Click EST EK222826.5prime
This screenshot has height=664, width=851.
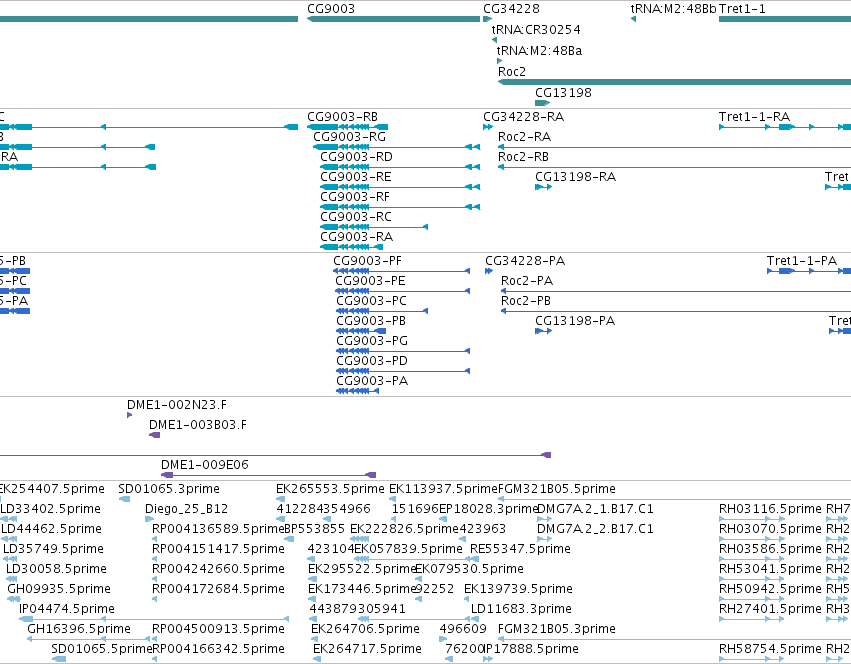(x=359, y=539)
